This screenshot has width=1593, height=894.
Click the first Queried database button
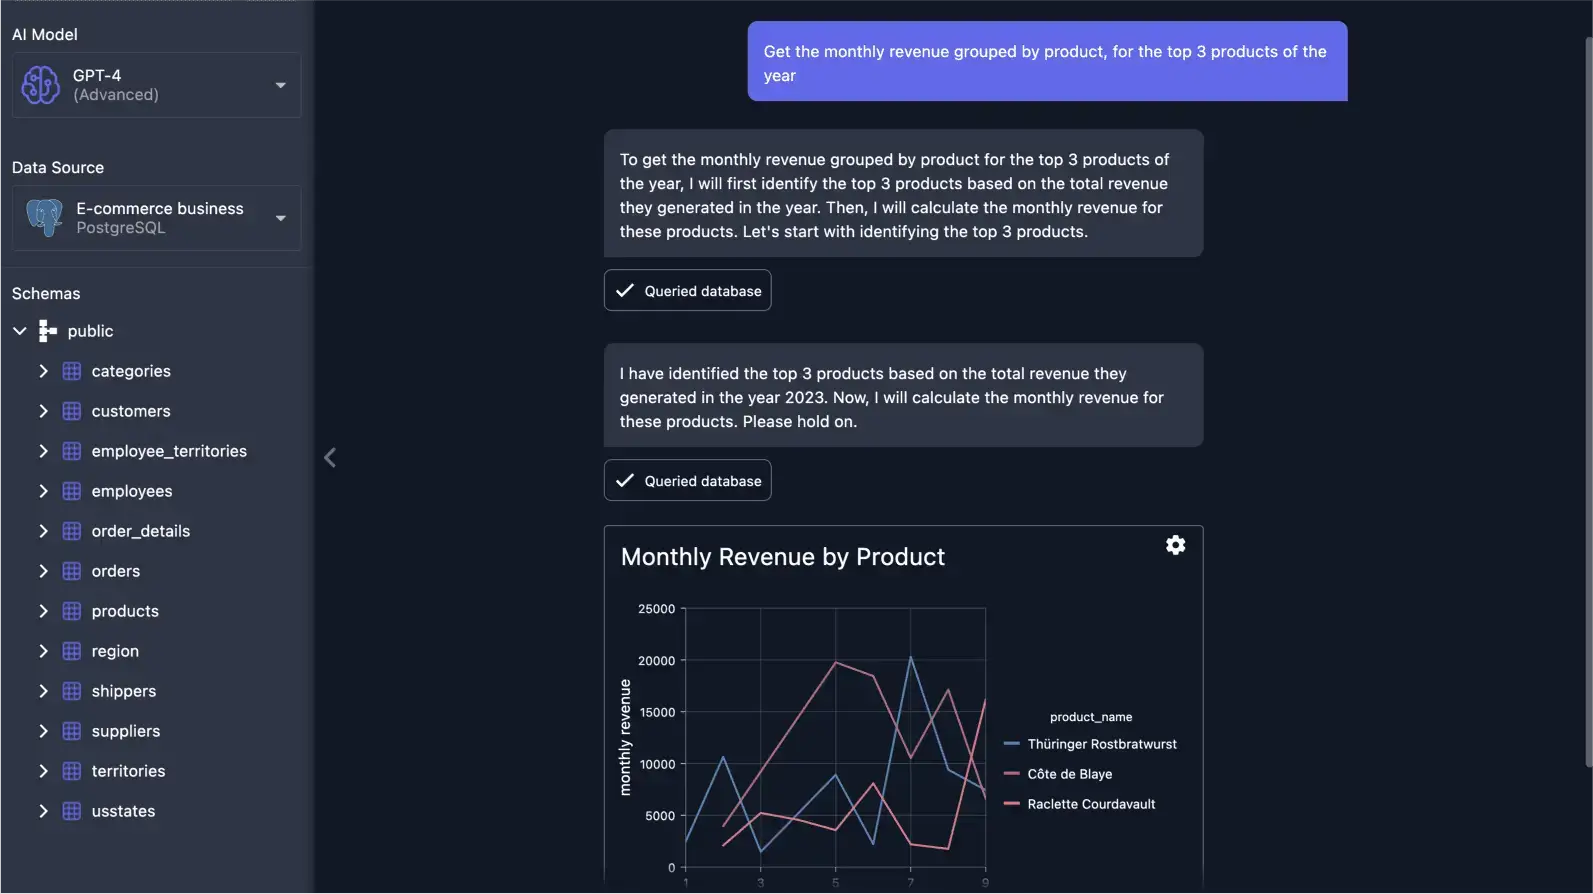click(x=688, y=291)
